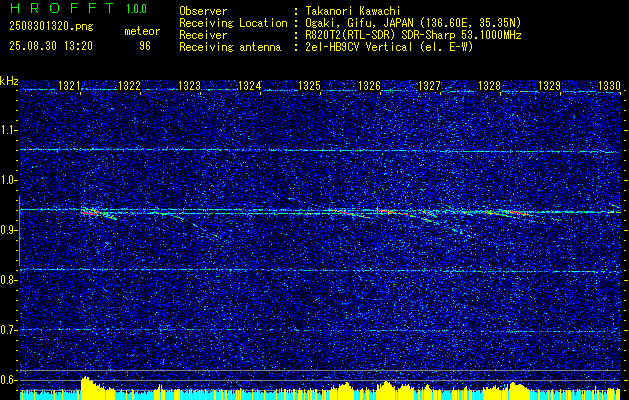
Task: Click the 0.6 kHz axis label
Action: click(8, 380)
